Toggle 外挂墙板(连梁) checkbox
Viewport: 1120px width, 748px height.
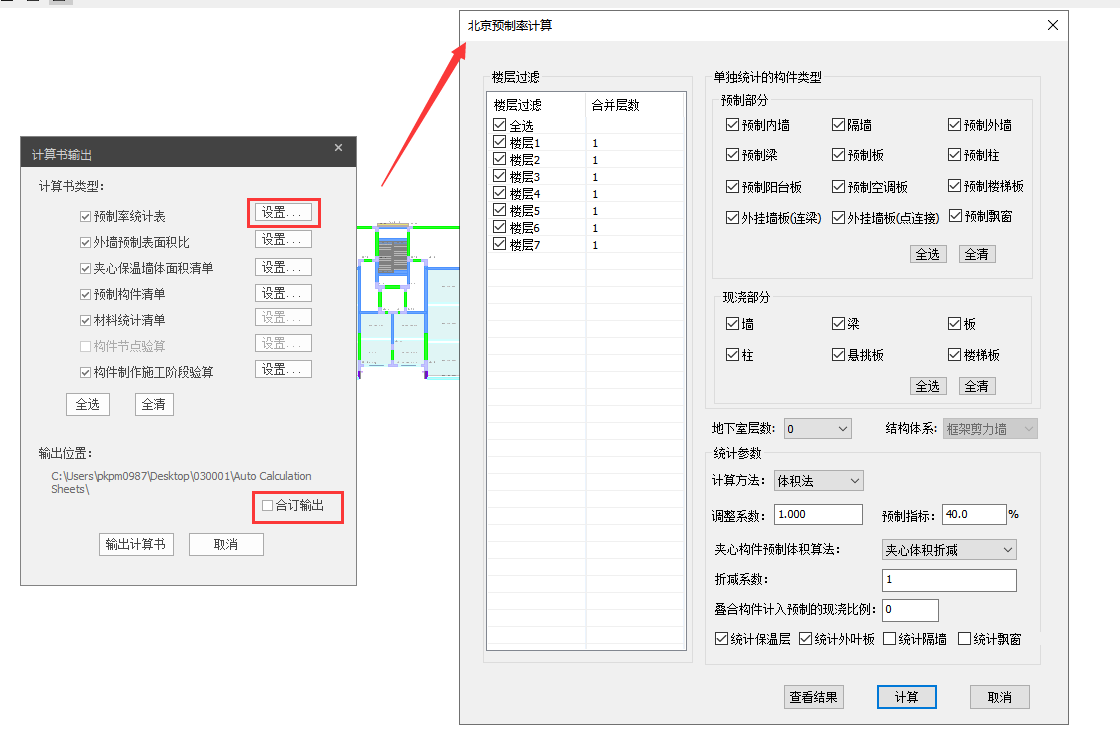[x=732, y=218]
